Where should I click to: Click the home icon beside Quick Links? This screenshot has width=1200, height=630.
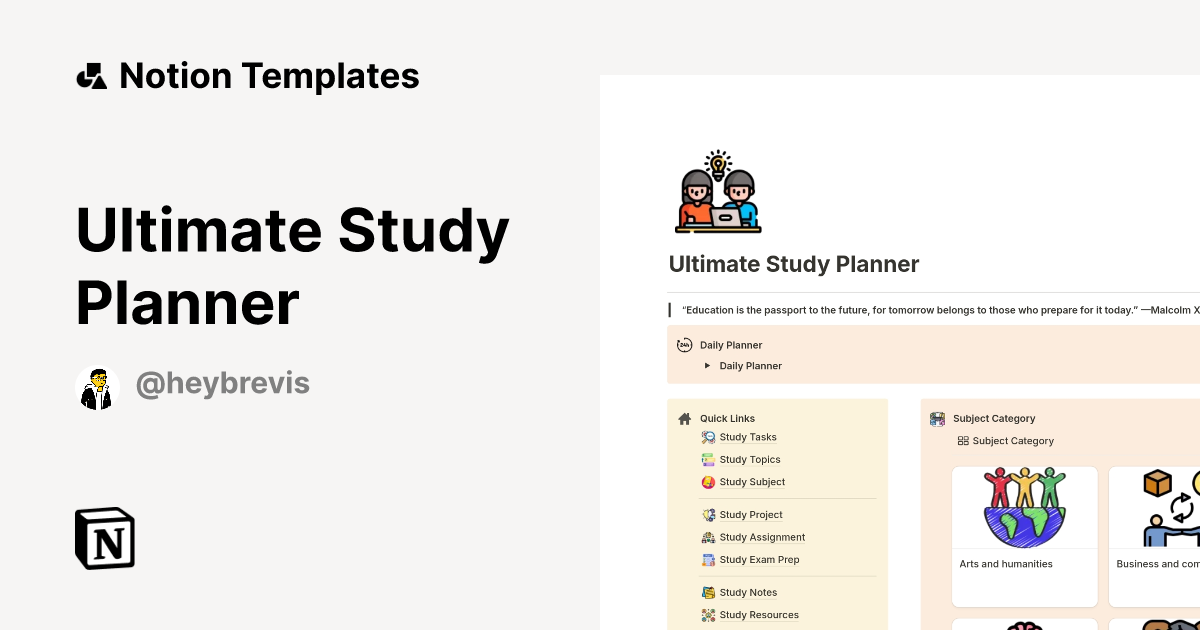click(x=684, y=418)
